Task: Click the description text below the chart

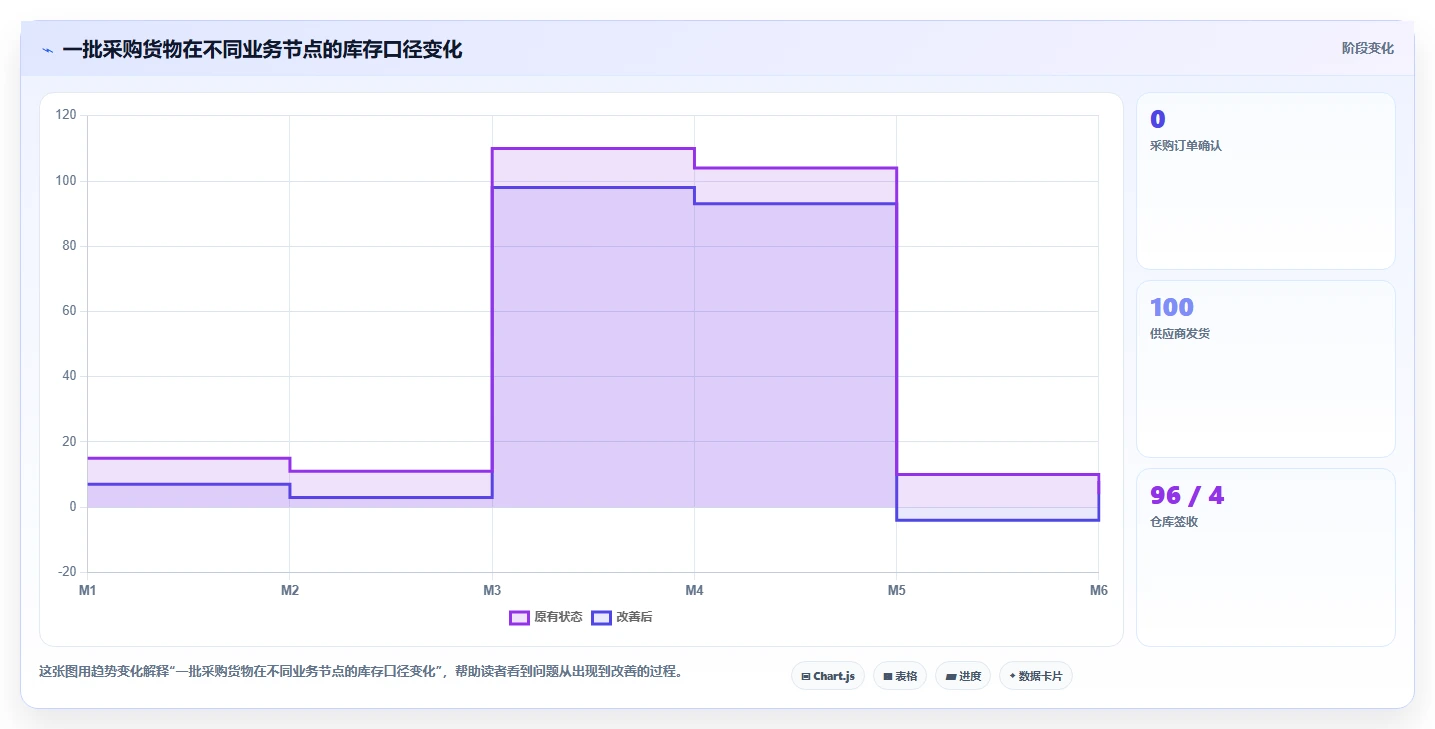Action: 363,672
